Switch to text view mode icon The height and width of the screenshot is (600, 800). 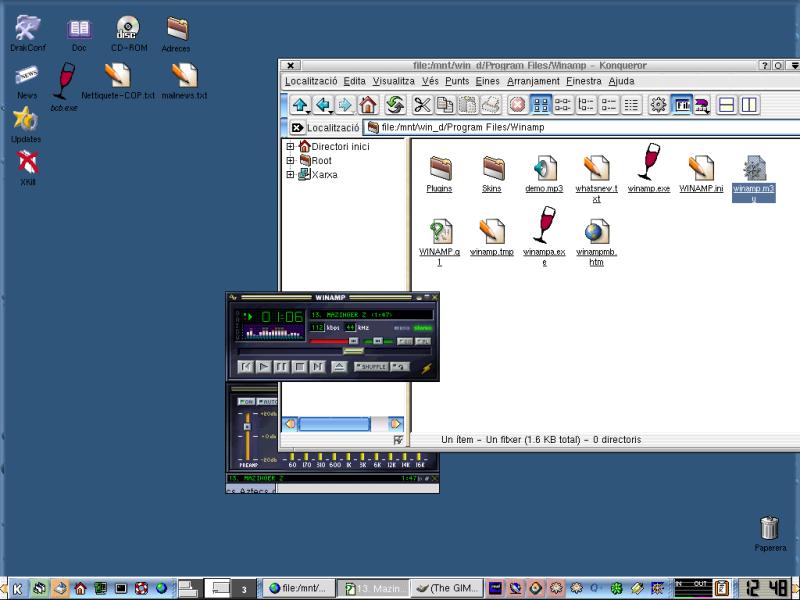click(631, 105)
